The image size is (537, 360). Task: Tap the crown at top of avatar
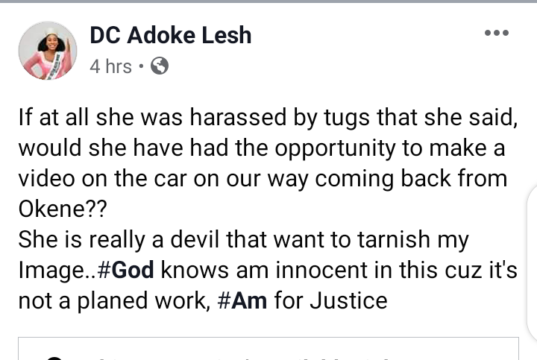pyautogui.click(x=51, y=32)
